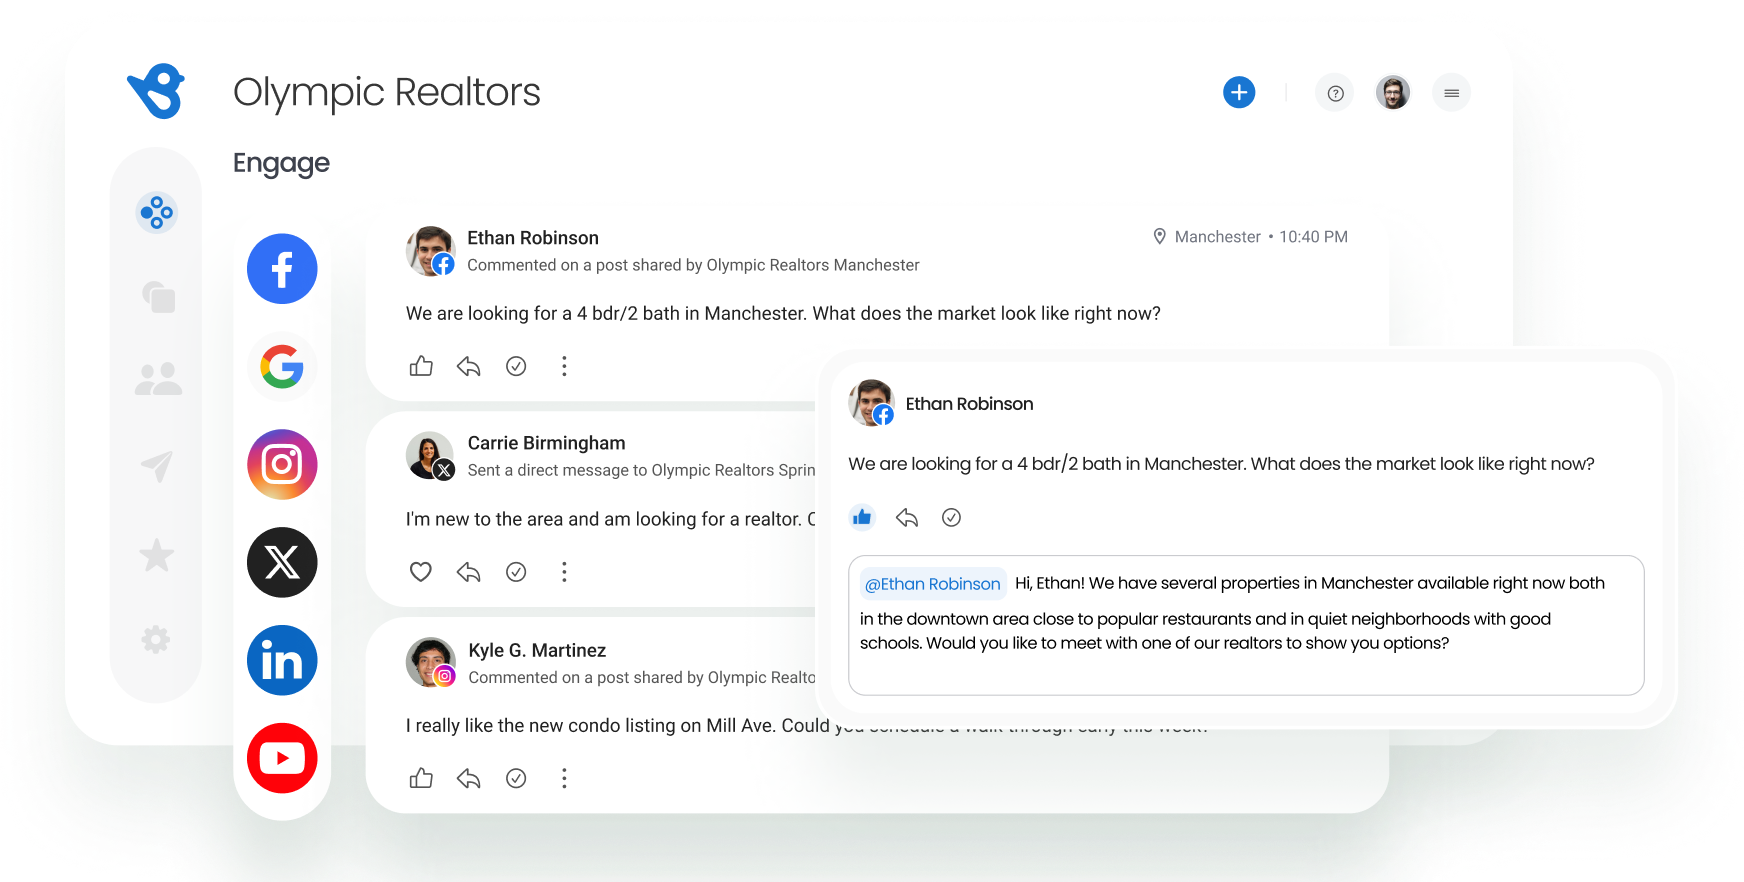
Task: Filter by Google channel
Action: (x=282, y=367)
